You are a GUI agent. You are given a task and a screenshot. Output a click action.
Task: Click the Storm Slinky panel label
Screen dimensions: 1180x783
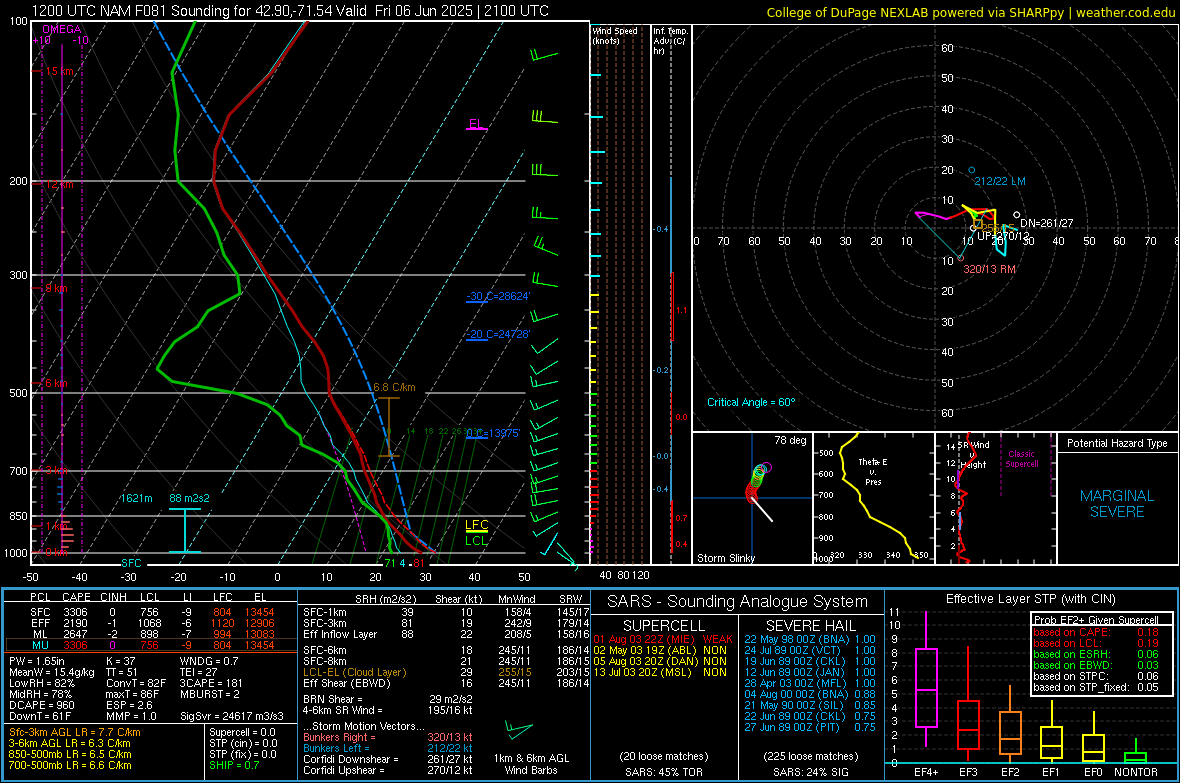[725, 558]
